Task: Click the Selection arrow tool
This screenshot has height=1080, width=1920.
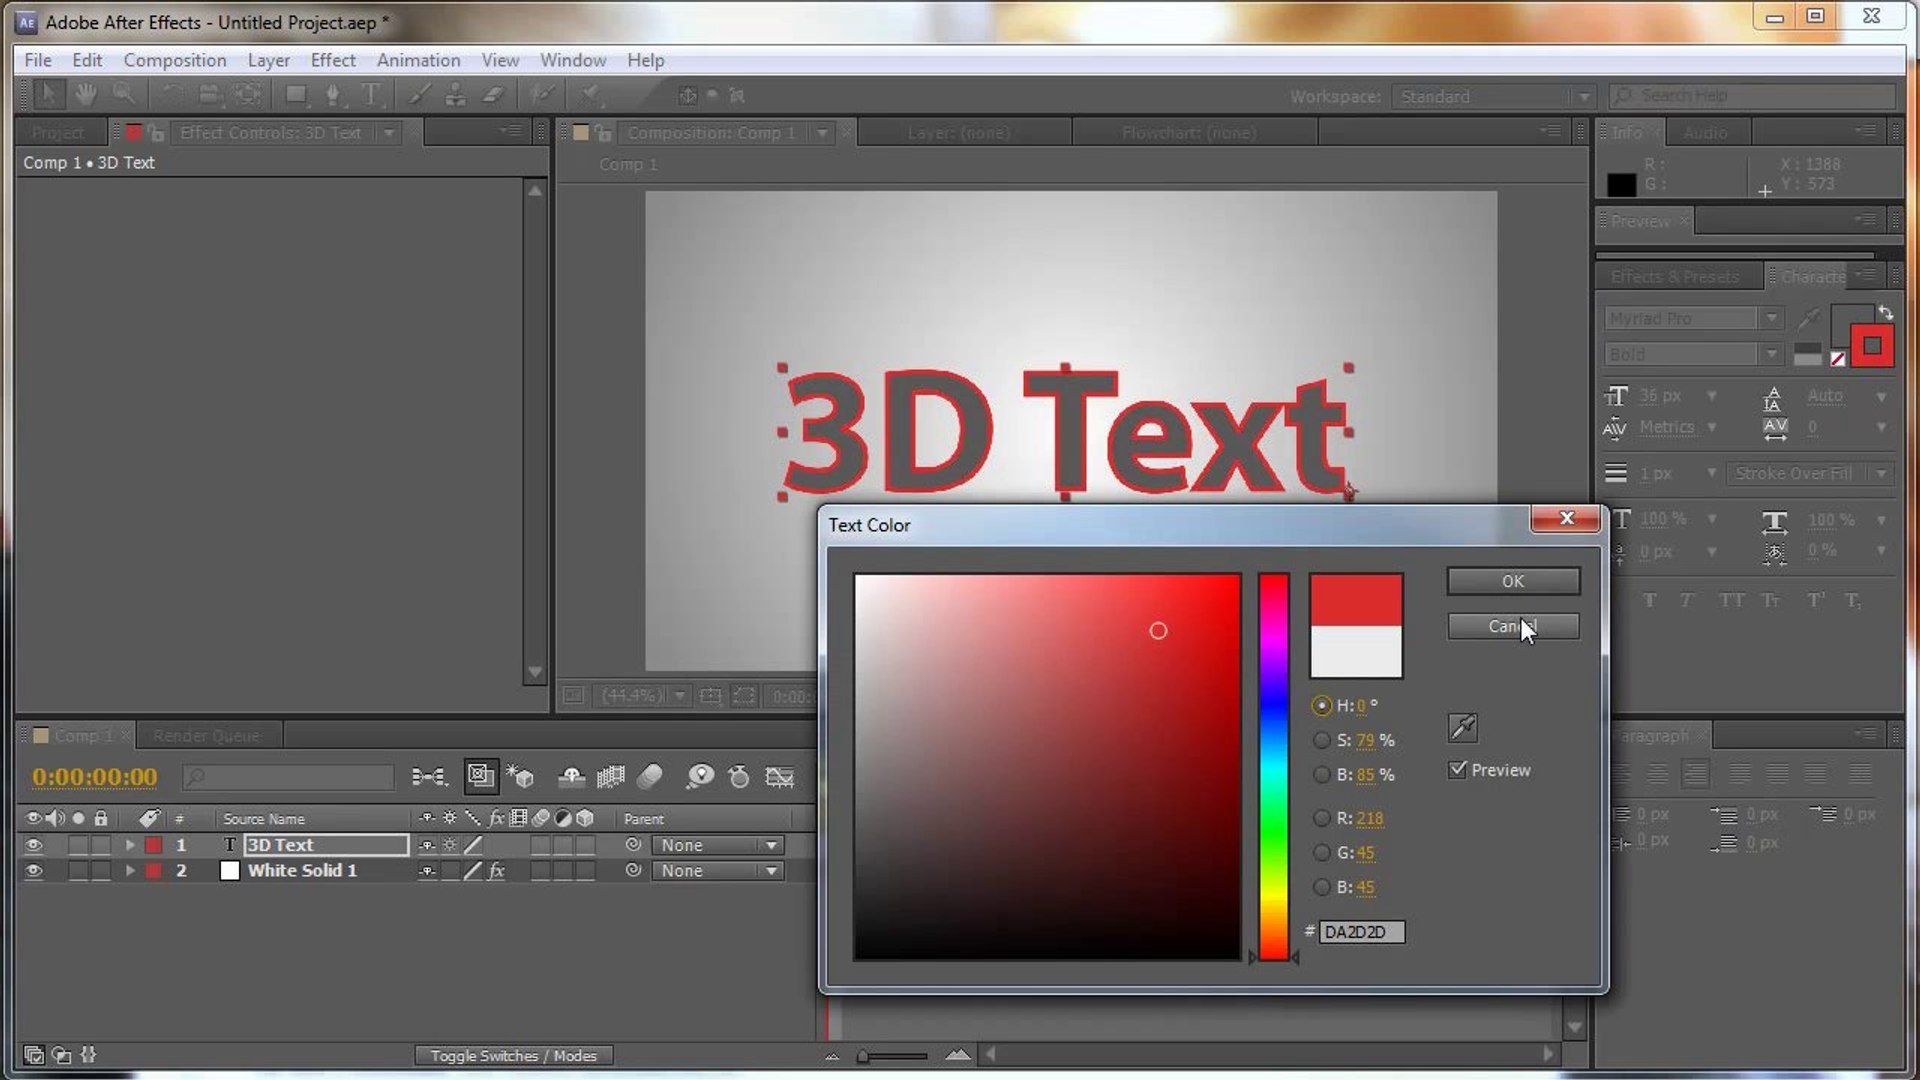Action: pos(47,95)
